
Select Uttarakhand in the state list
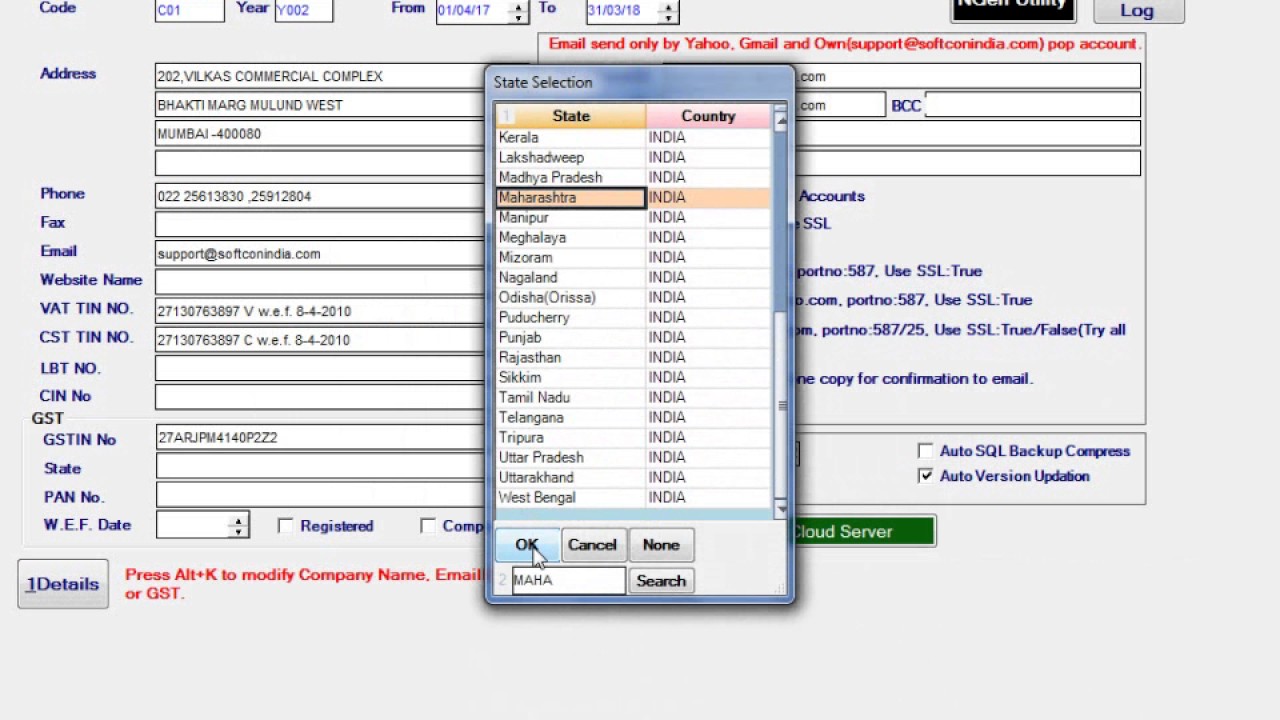[x=571, y=477]
